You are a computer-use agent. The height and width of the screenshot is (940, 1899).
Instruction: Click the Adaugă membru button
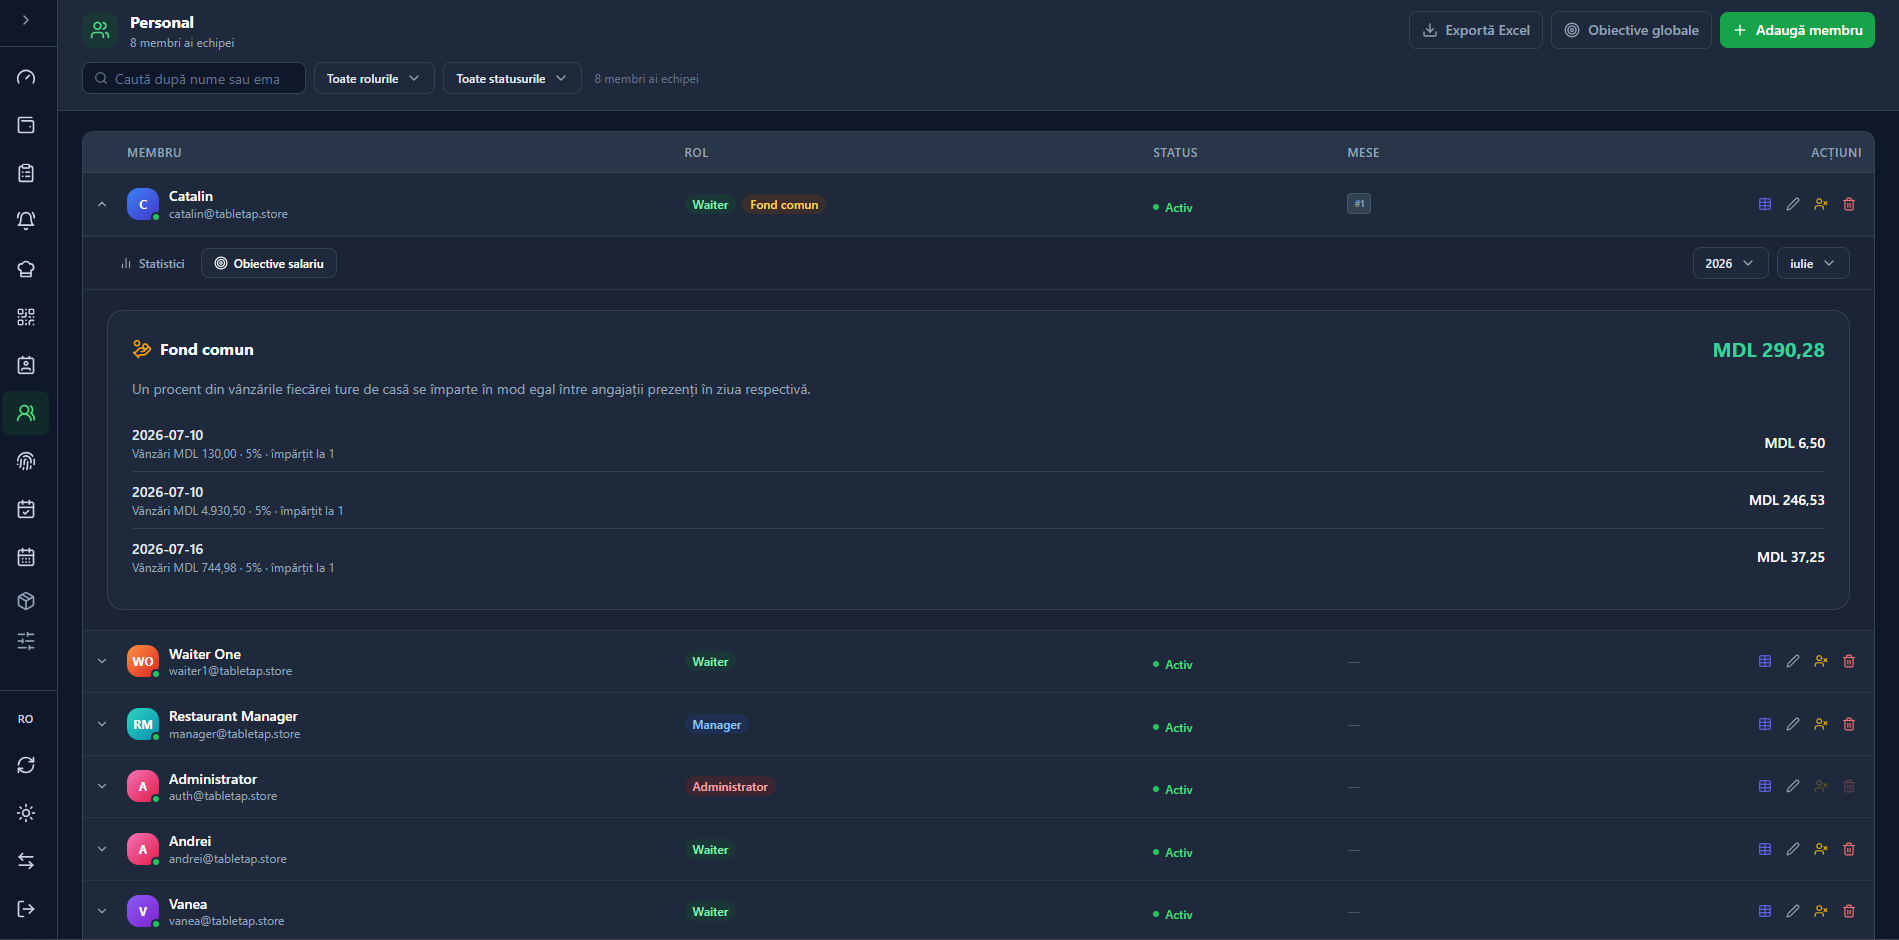click(1797, 30)
